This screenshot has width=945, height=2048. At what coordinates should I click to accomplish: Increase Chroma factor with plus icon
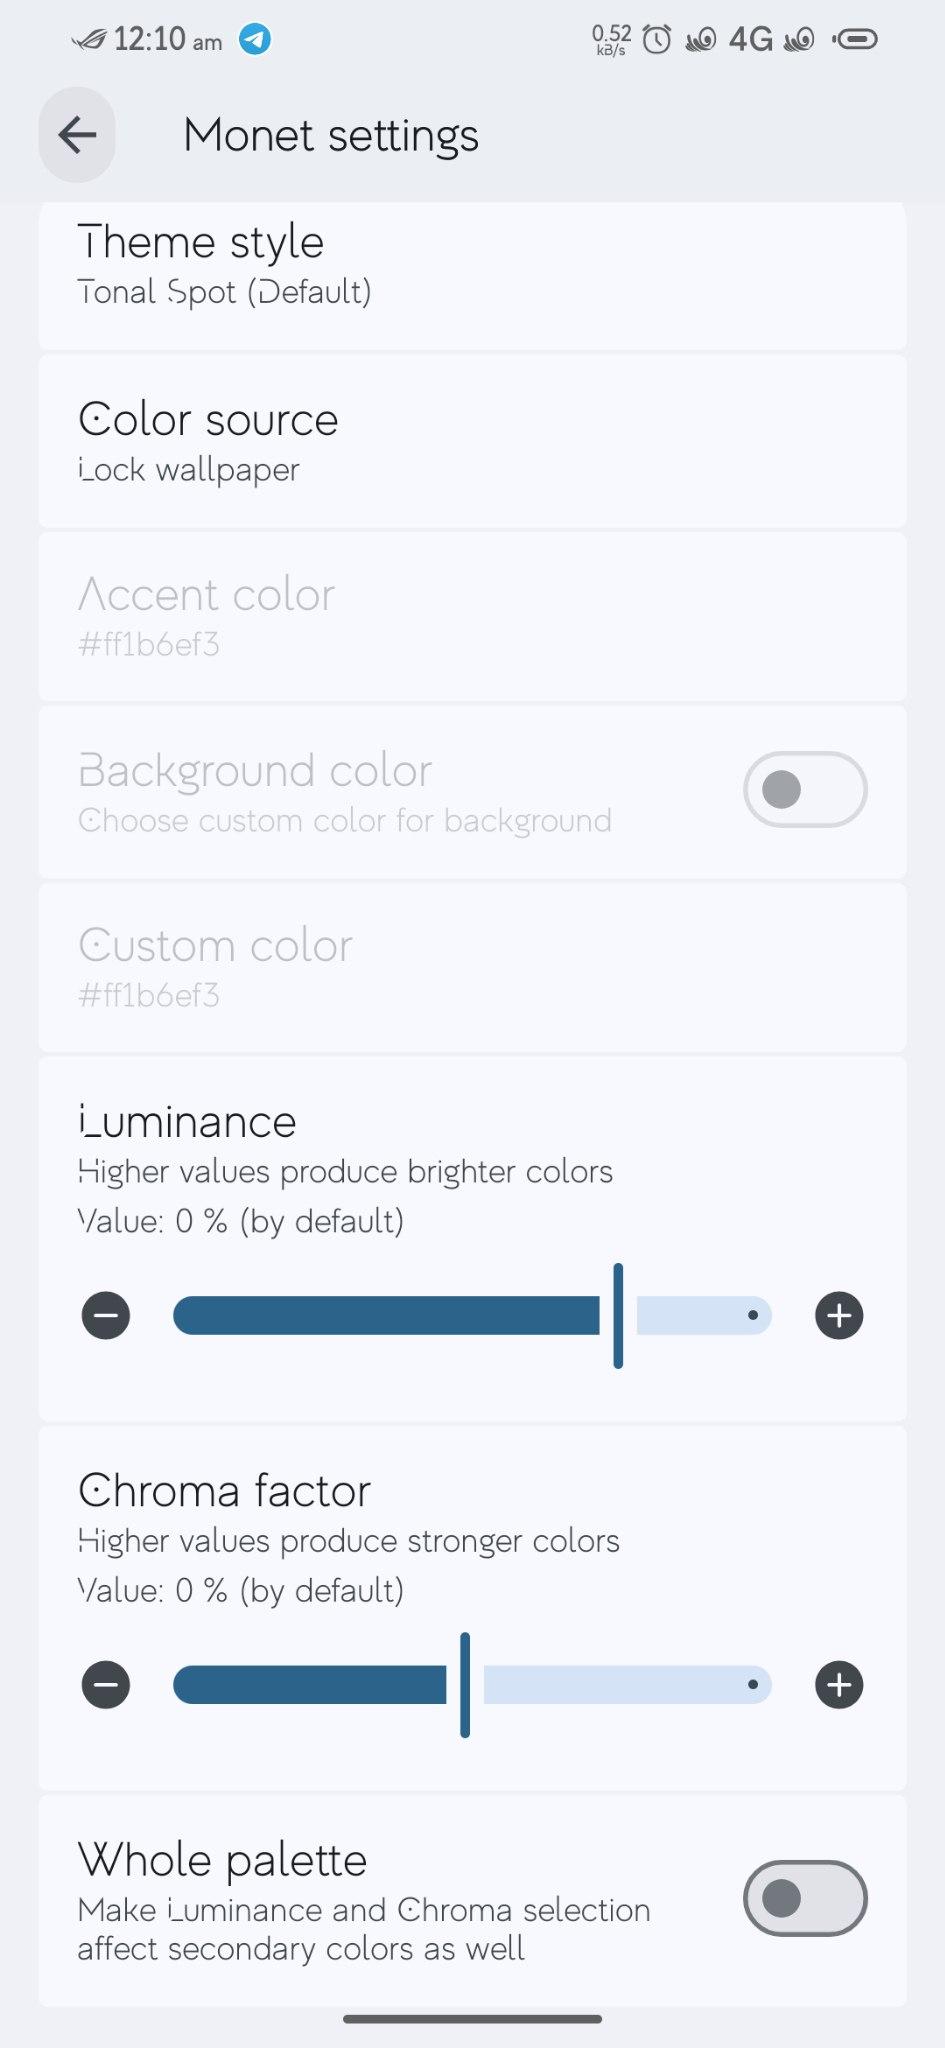839,1684
